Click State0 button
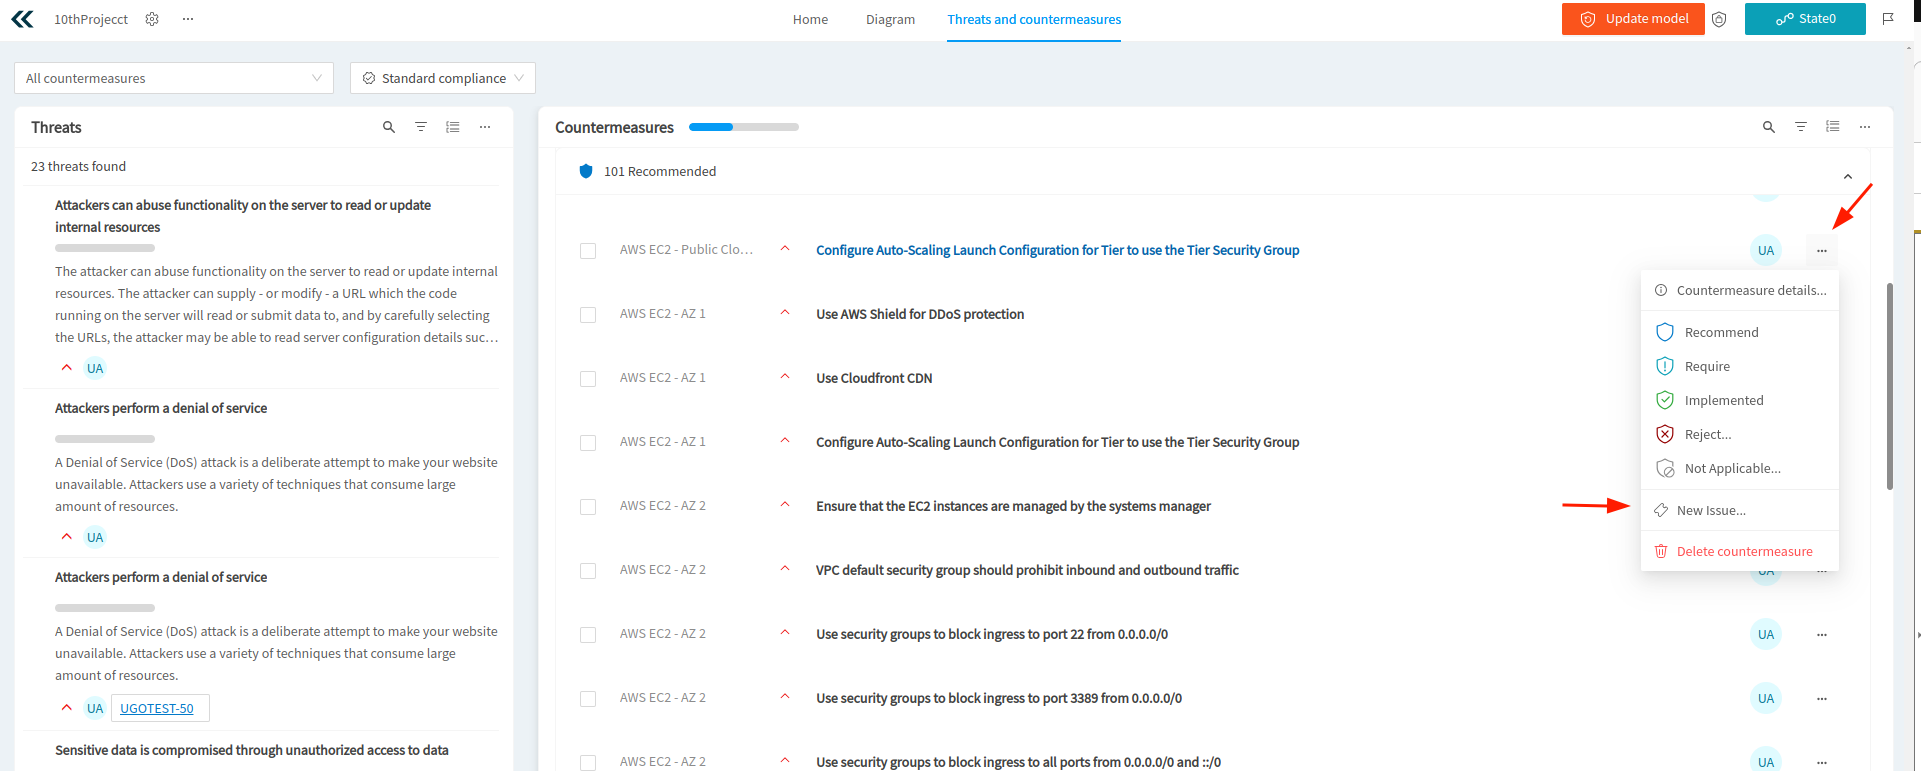Image resolution: width=1921 pixels, height=771 pixels. tap(1805, 19)
